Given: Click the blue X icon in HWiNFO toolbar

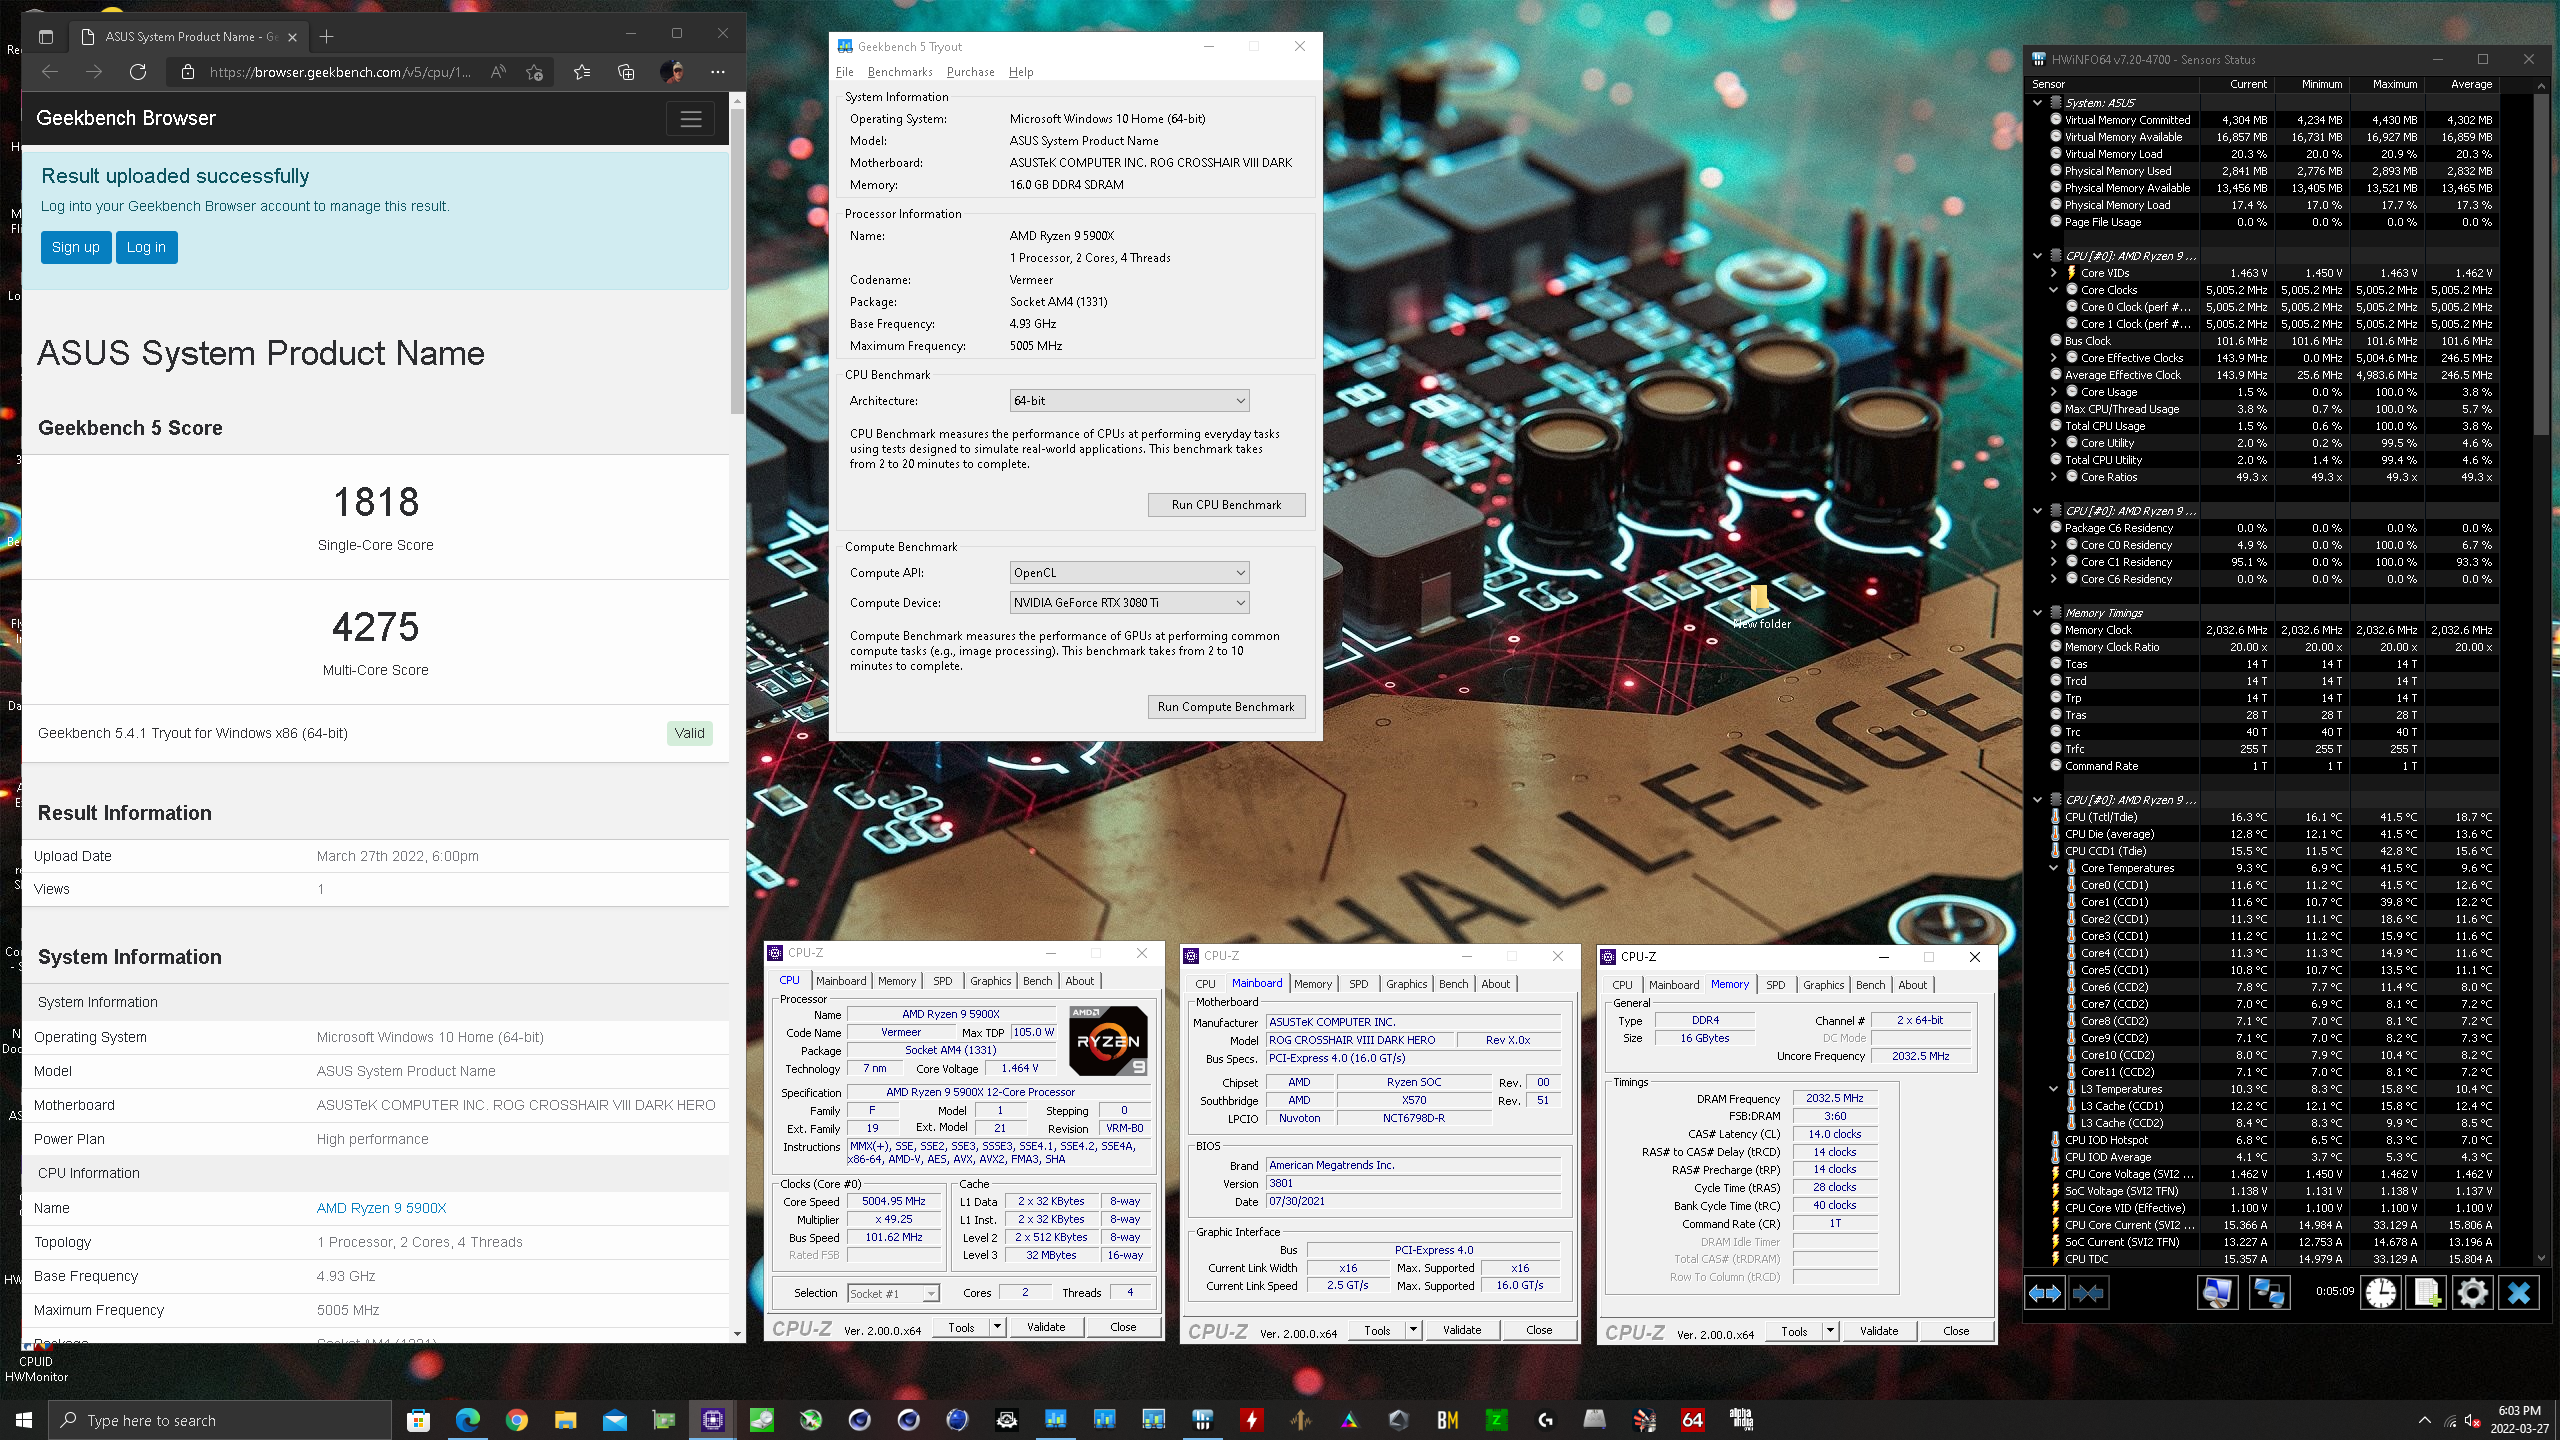Looking at the screenshot, I should point(2518,1293).
